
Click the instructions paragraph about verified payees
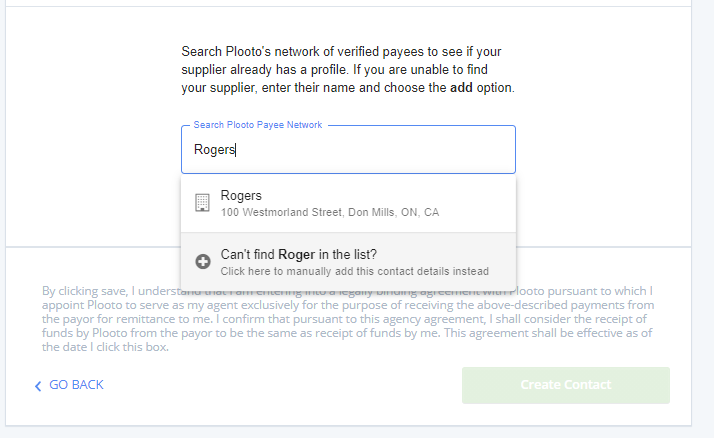tap(347, 69)
